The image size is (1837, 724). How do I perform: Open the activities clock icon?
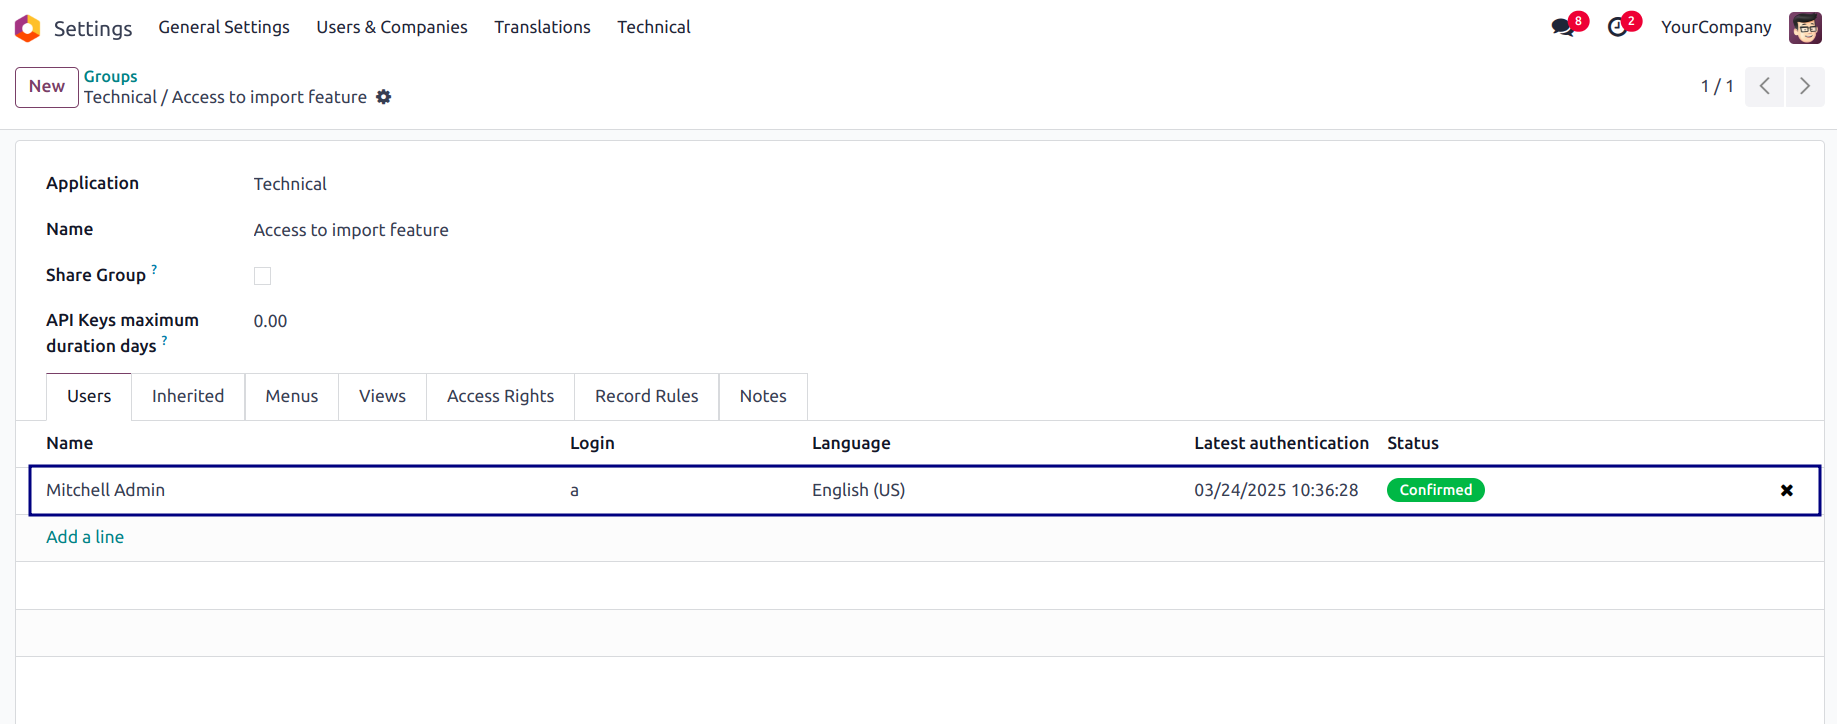click(x=1618, y=28)
